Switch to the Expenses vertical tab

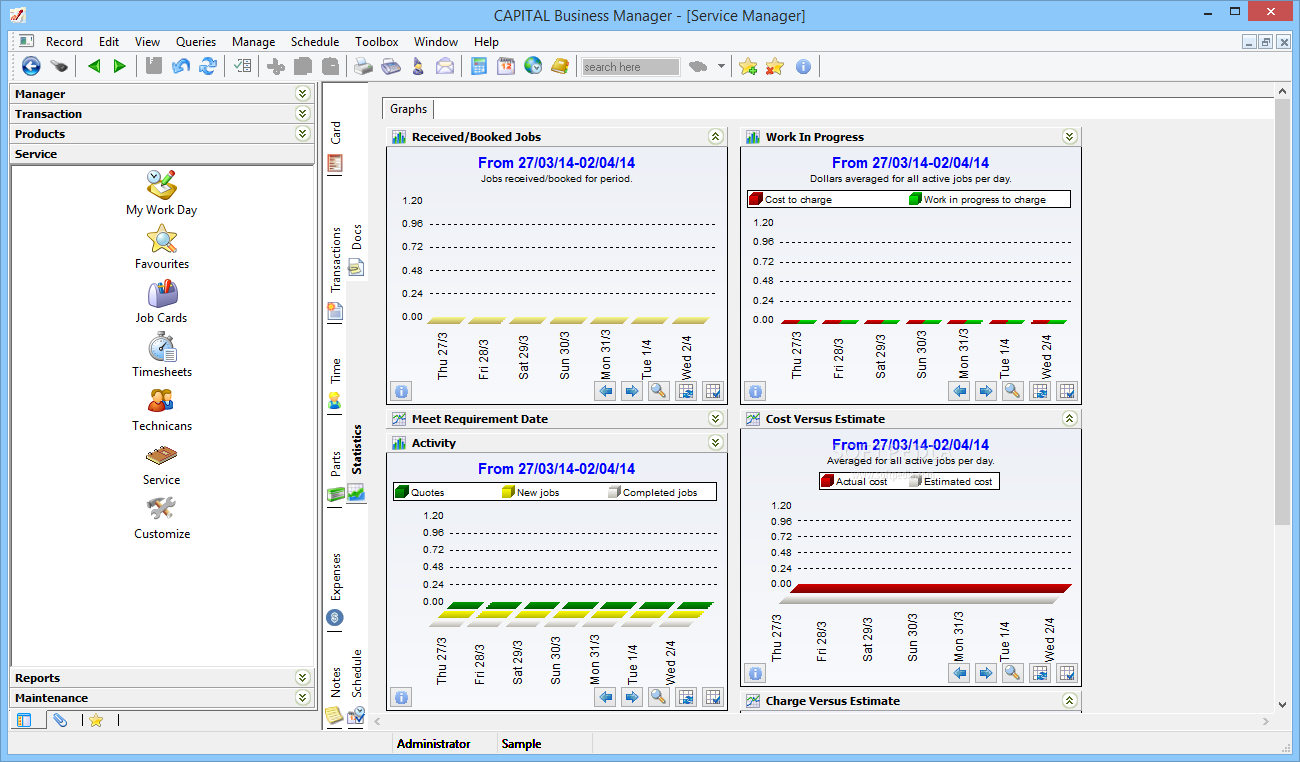[336, 590]
